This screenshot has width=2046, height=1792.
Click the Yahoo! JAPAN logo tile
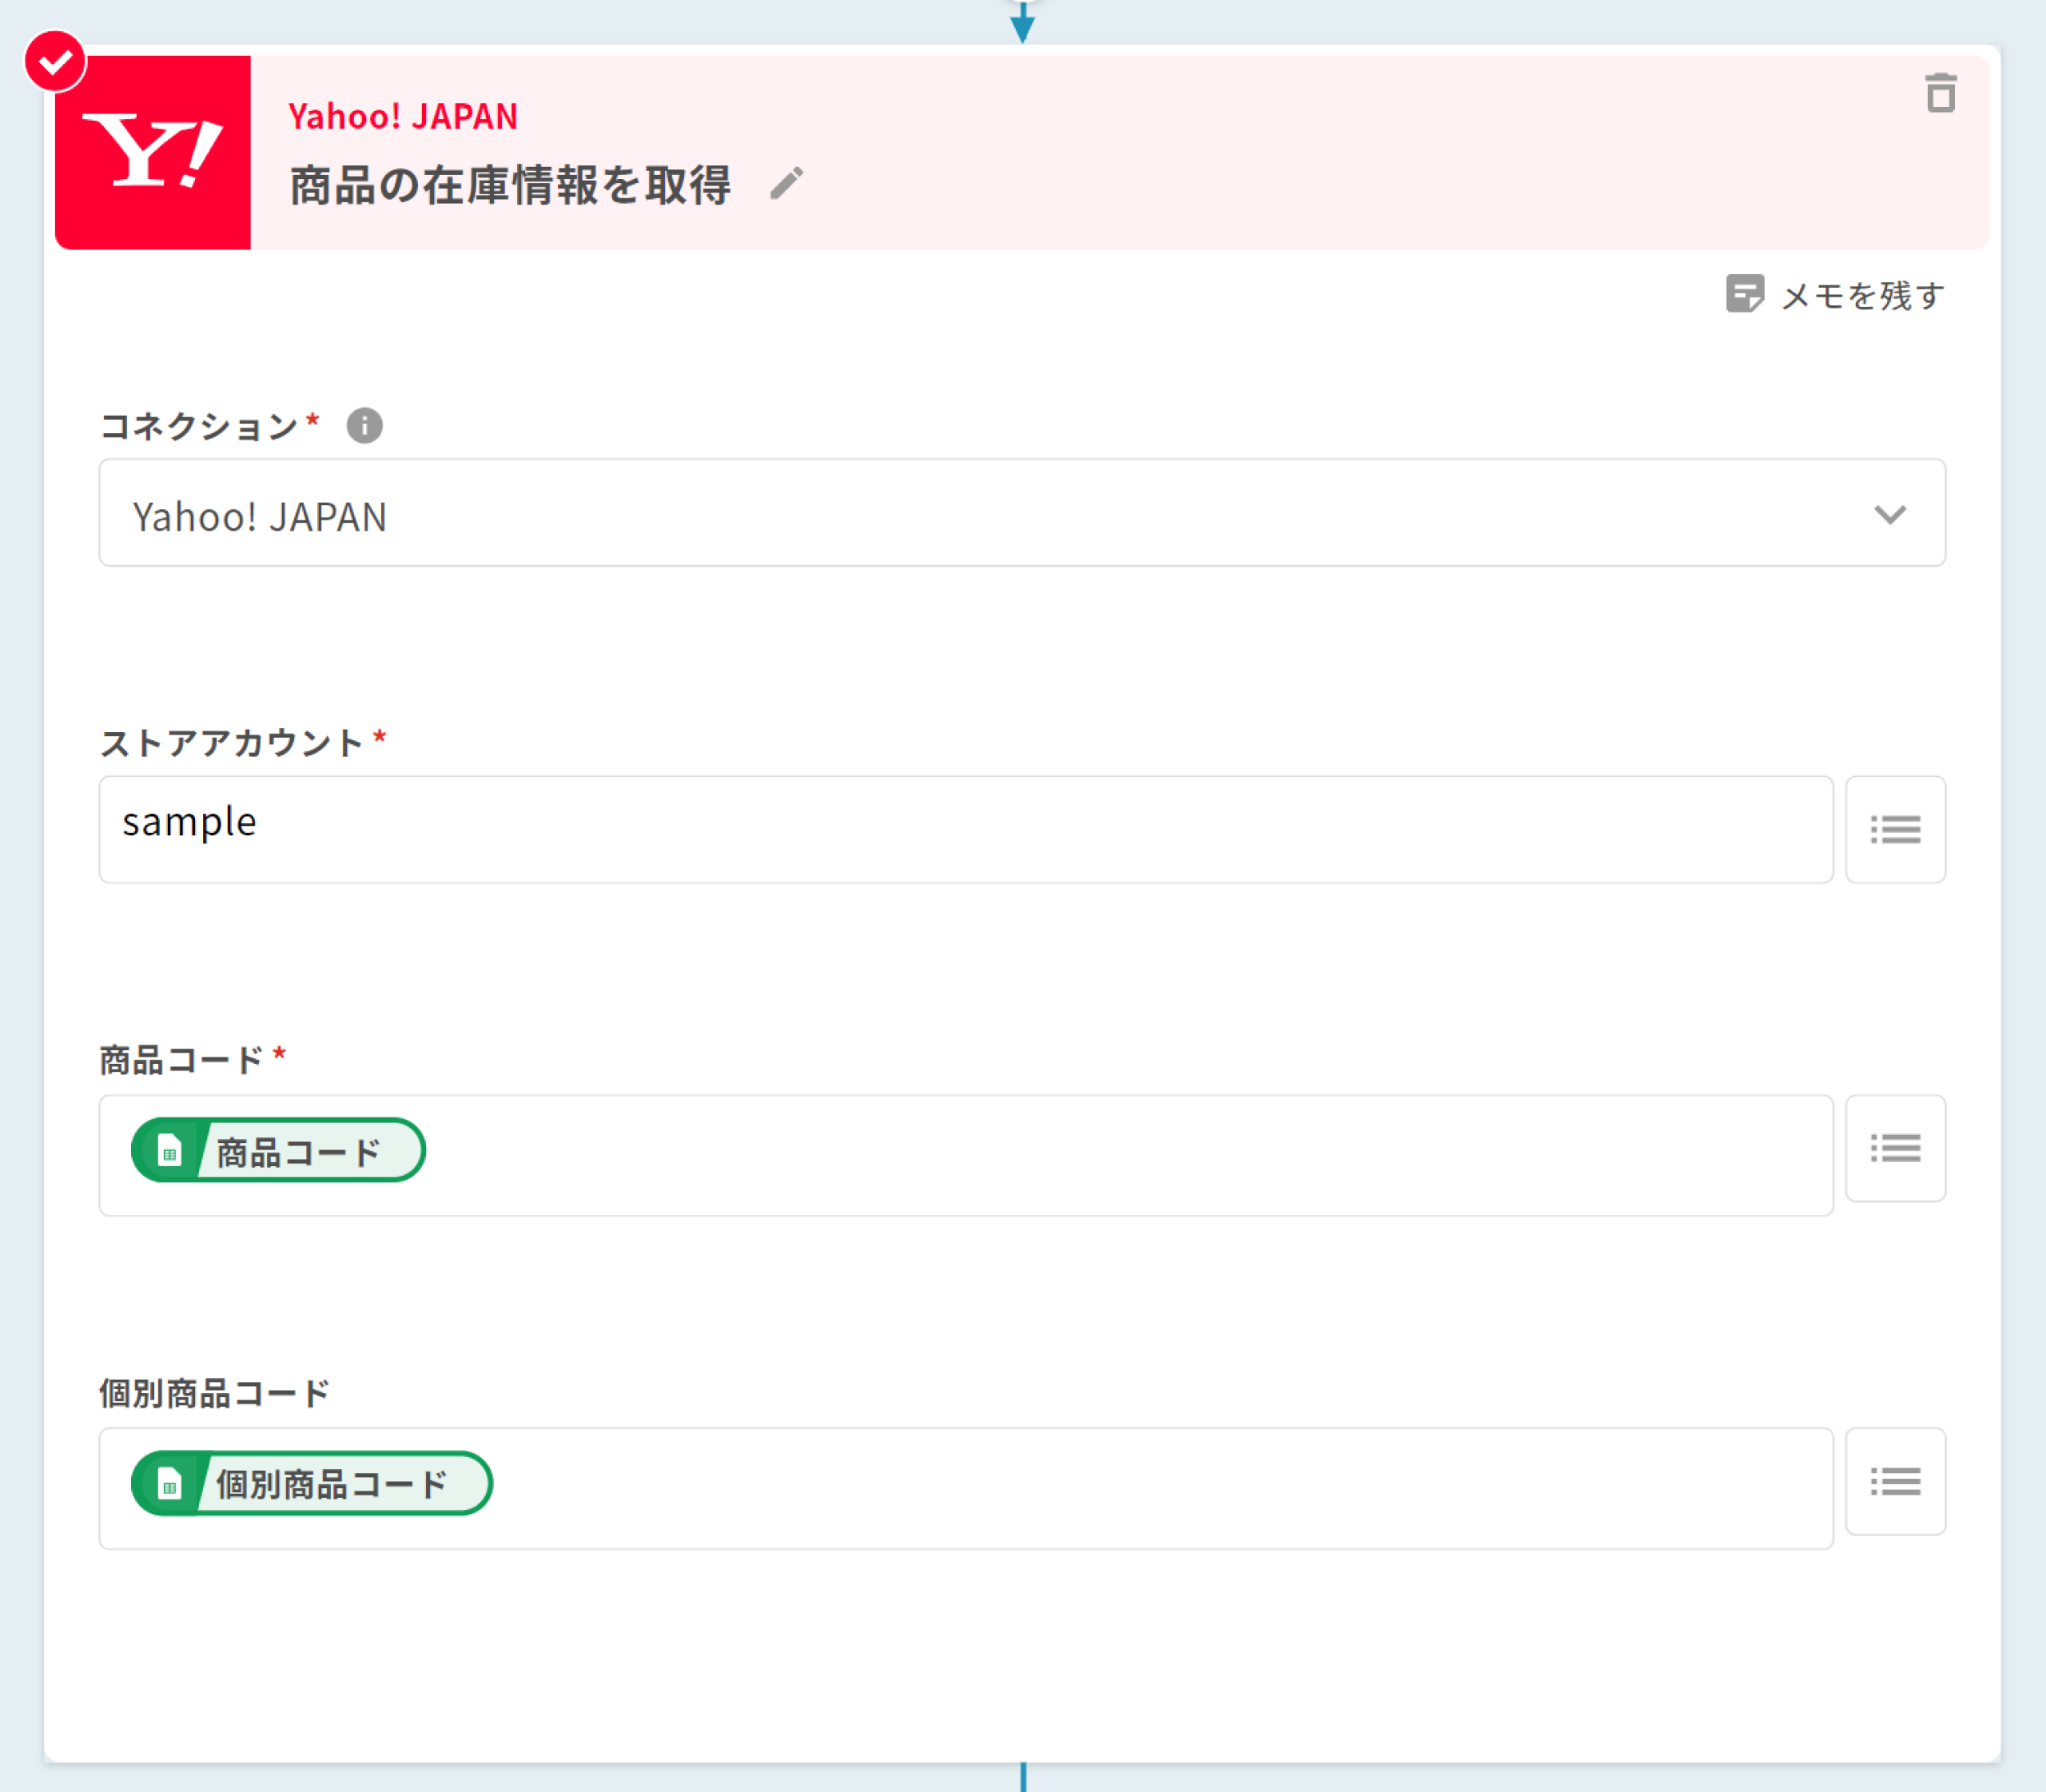[153, 152]
